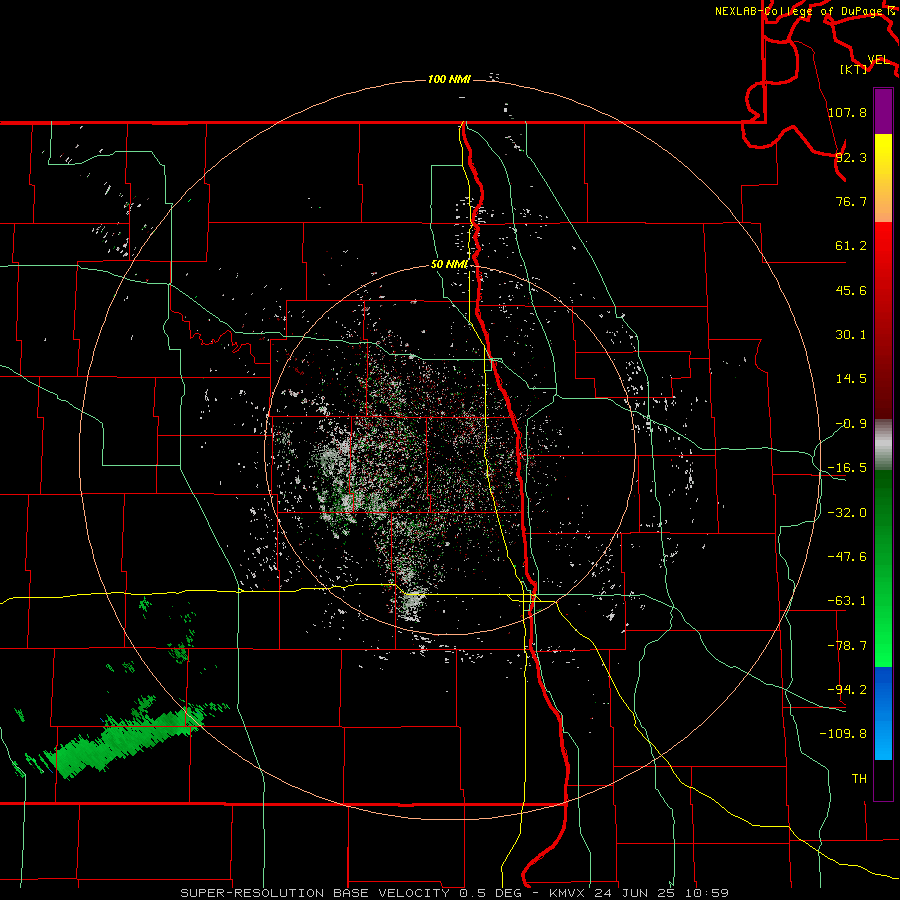The width and height of the screenshot is (900, 900).
Task: Select the -109.8 scale value
Action: (x=843, y=734)
